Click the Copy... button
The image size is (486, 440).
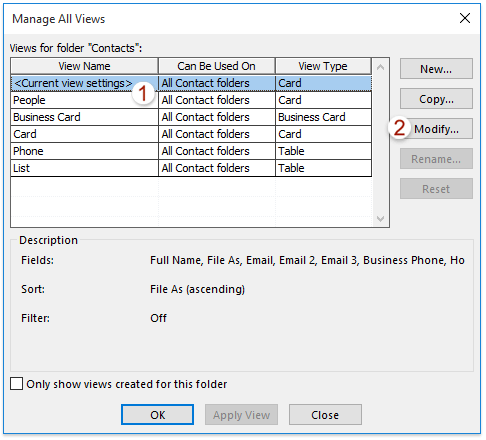(436, 99)
